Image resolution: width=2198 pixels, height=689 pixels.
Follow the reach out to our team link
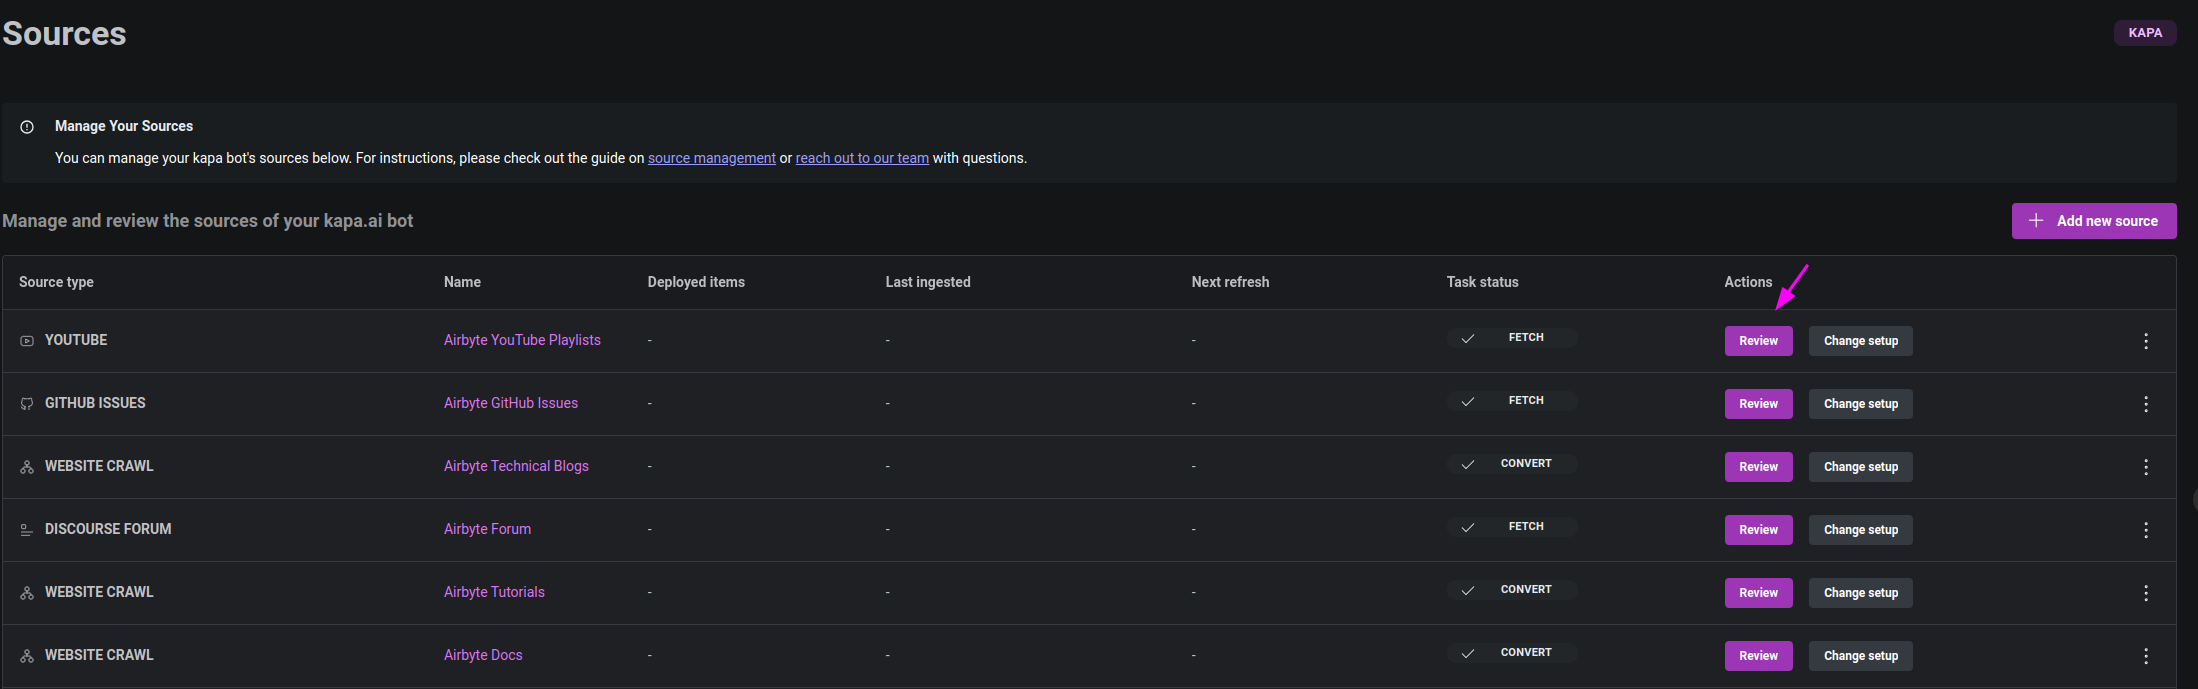(x=862, y=158)
